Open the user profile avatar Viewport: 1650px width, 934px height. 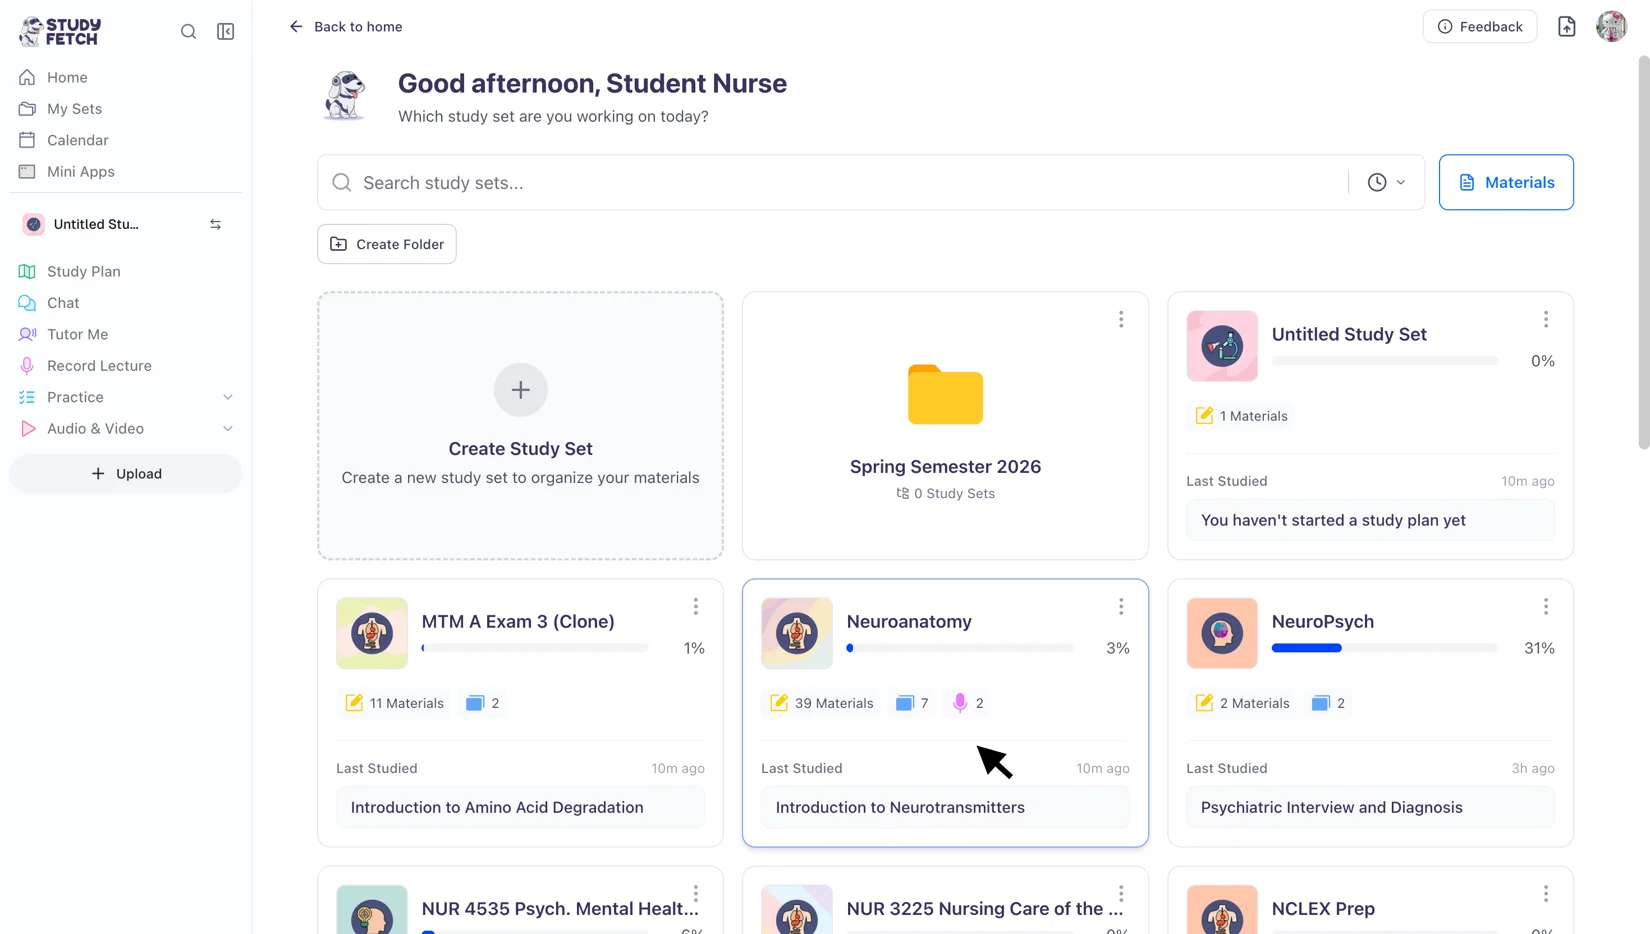1611,27
